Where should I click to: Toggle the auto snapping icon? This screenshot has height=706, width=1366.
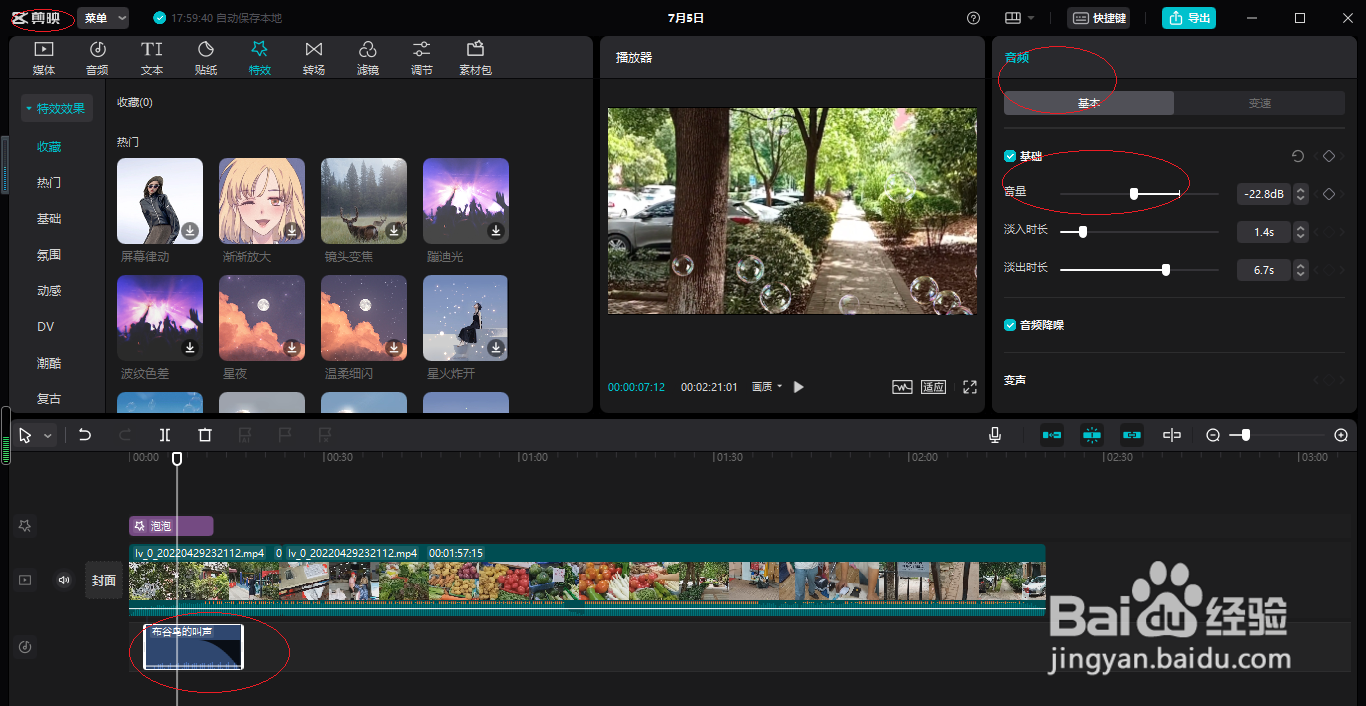[x=1092, y=435]
